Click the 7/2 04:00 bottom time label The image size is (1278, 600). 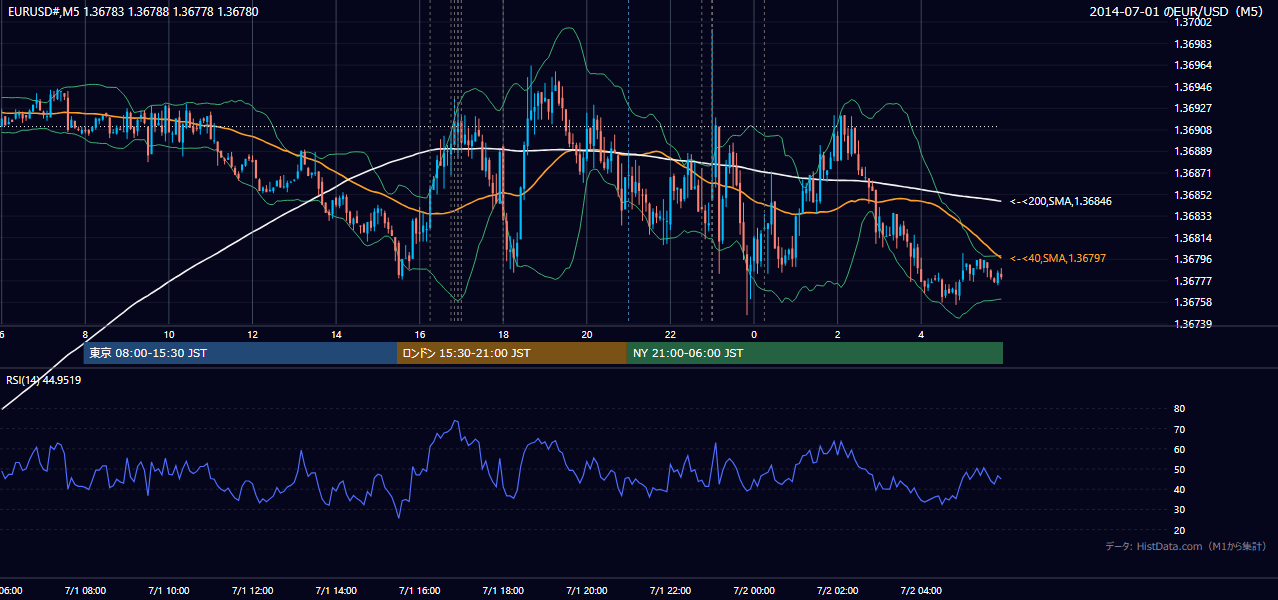point(921,591)
